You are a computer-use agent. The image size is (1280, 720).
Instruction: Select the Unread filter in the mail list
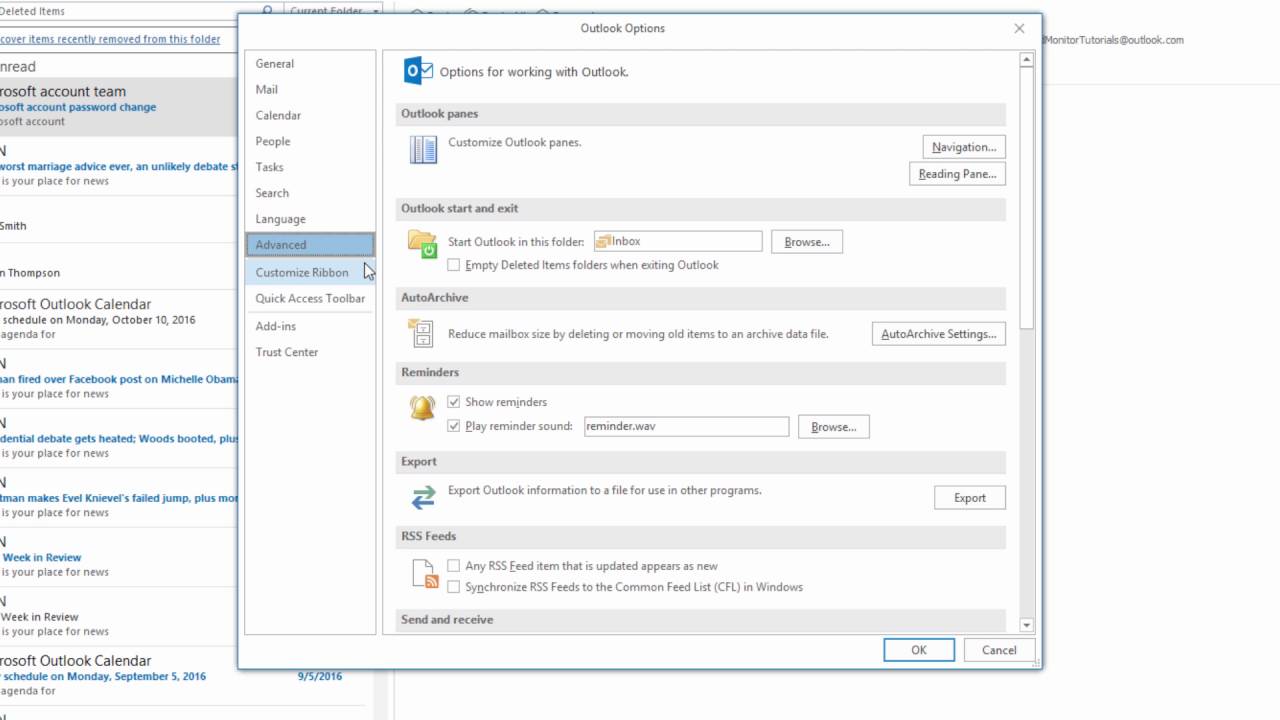tap(18, 67)
